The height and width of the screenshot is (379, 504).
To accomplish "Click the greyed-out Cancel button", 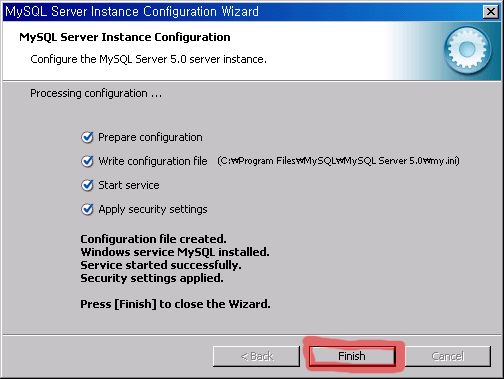I will 448,356.
